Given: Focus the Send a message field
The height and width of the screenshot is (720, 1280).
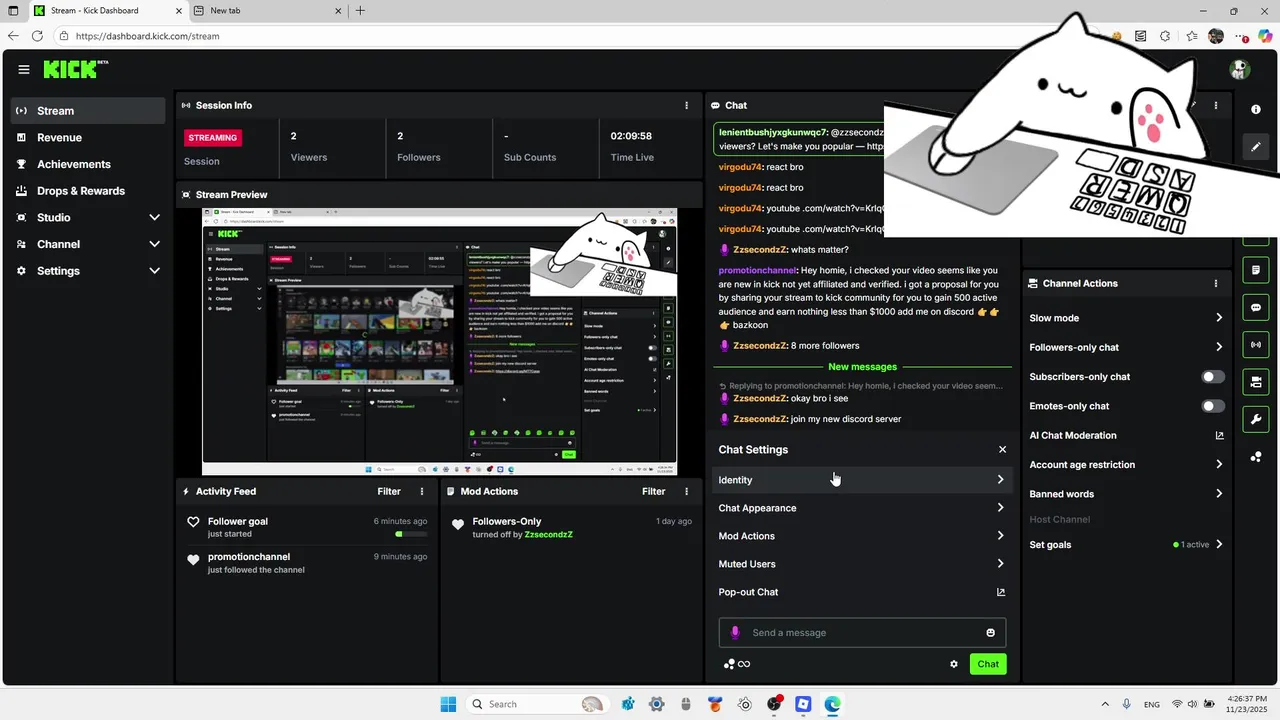Looking at the screenshot, I should tap(862, 633).
